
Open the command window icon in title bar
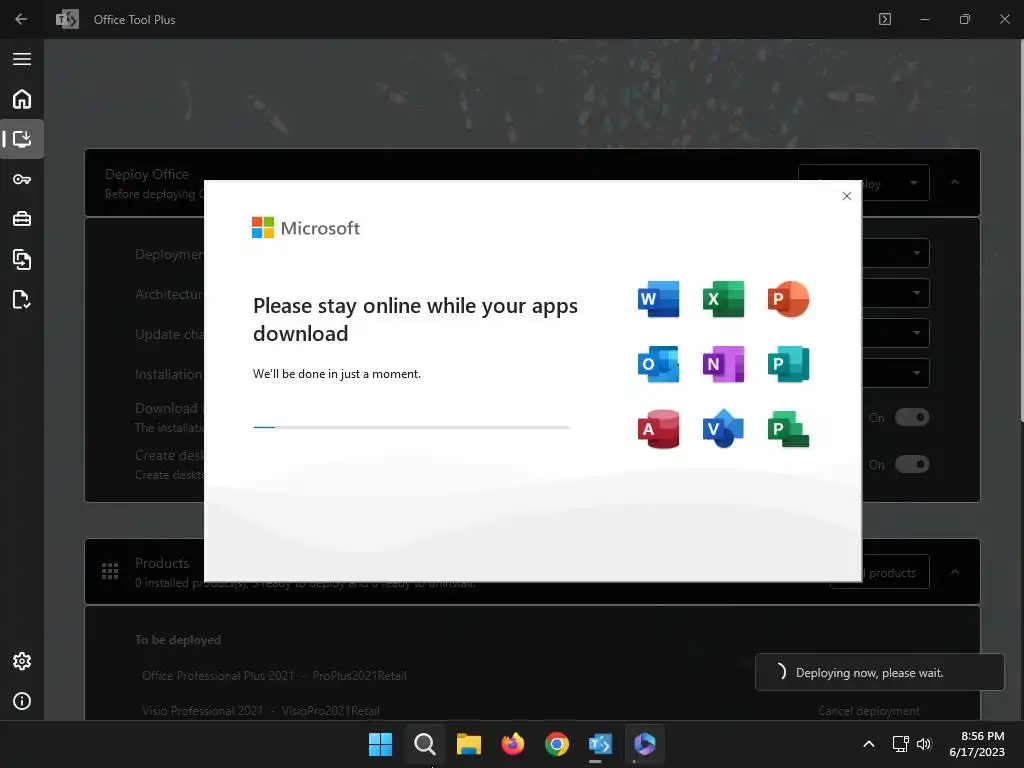click(x=885, y=19)
